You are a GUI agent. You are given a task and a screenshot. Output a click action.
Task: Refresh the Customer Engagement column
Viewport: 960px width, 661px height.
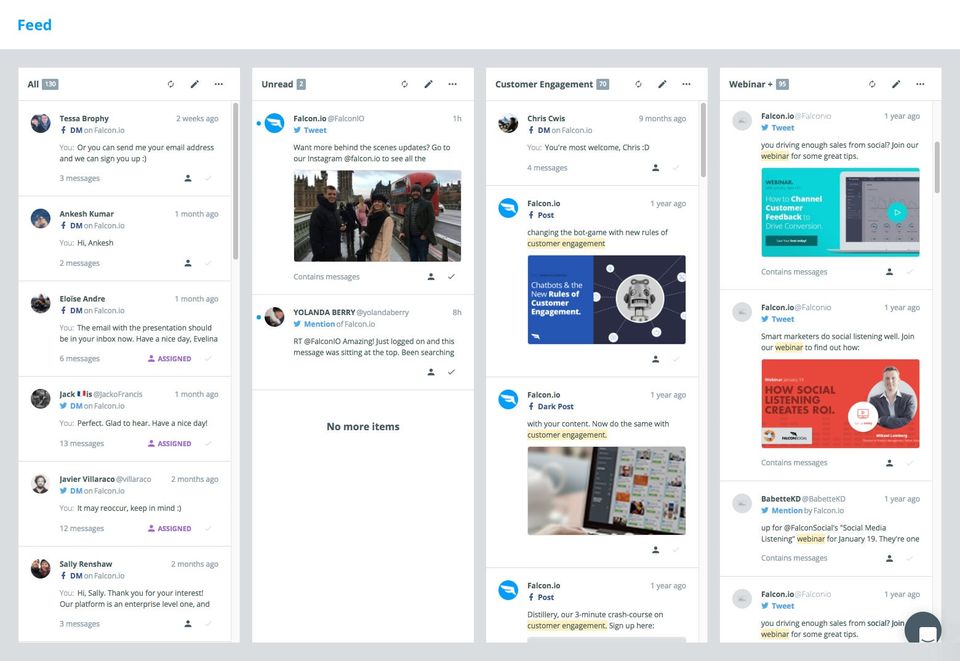click(x=639, y=84)
